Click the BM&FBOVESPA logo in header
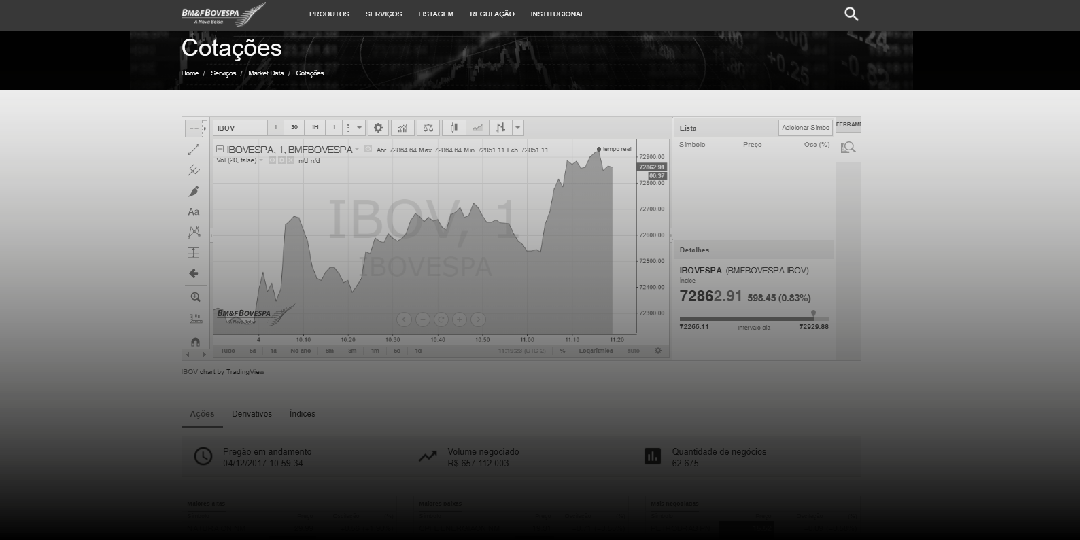1080x540 pixels. 223,14
